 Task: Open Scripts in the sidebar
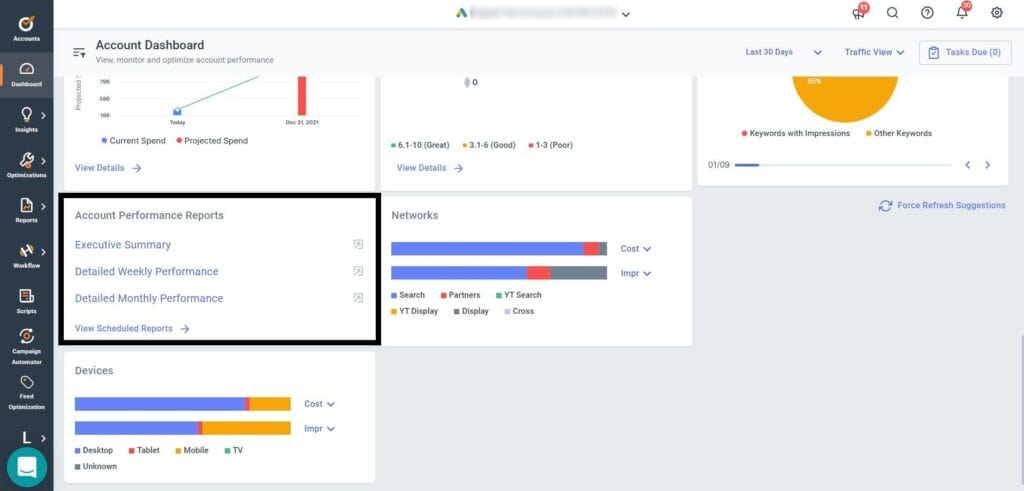click(x=26, y=302)
